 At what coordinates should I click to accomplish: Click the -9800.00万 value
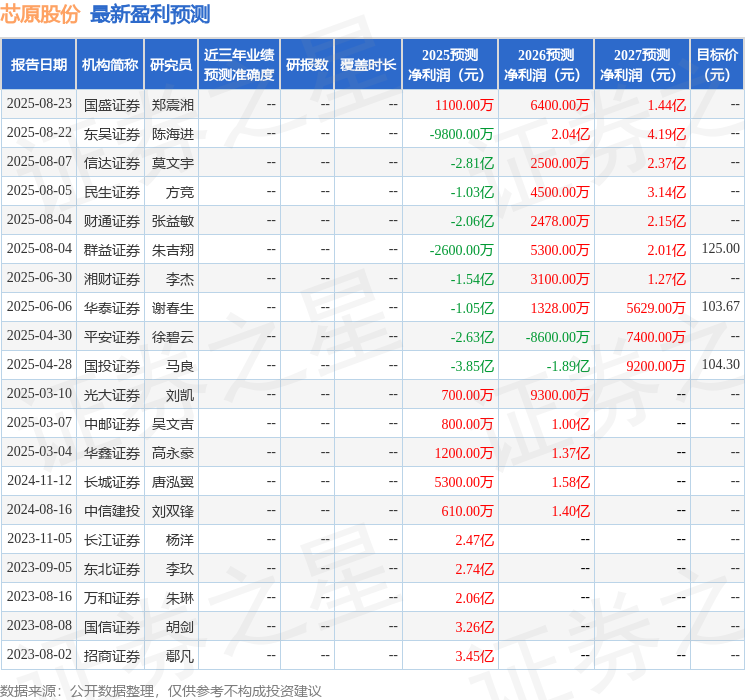pyautogui.click(x=461, y=134)
